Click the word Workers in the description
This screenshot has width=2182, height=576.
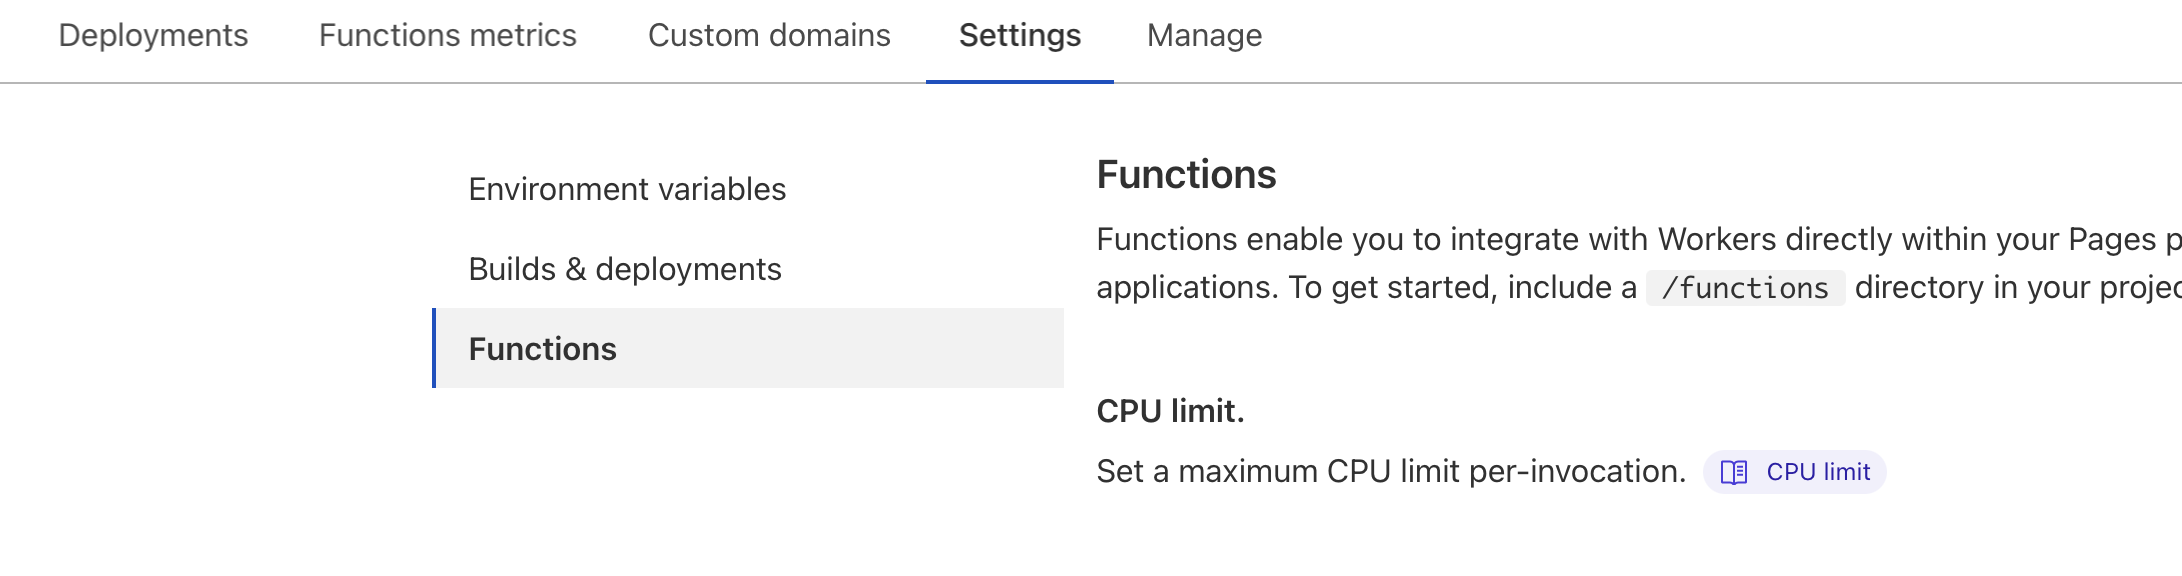(1716, 239)
